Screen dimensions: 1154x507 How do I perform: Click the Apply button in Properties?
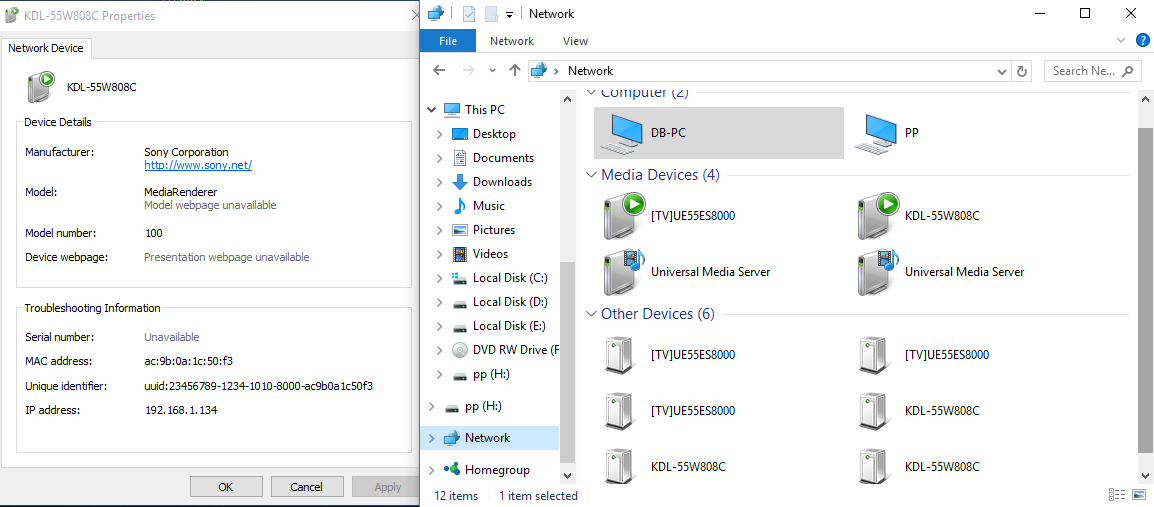pos(388,486)
